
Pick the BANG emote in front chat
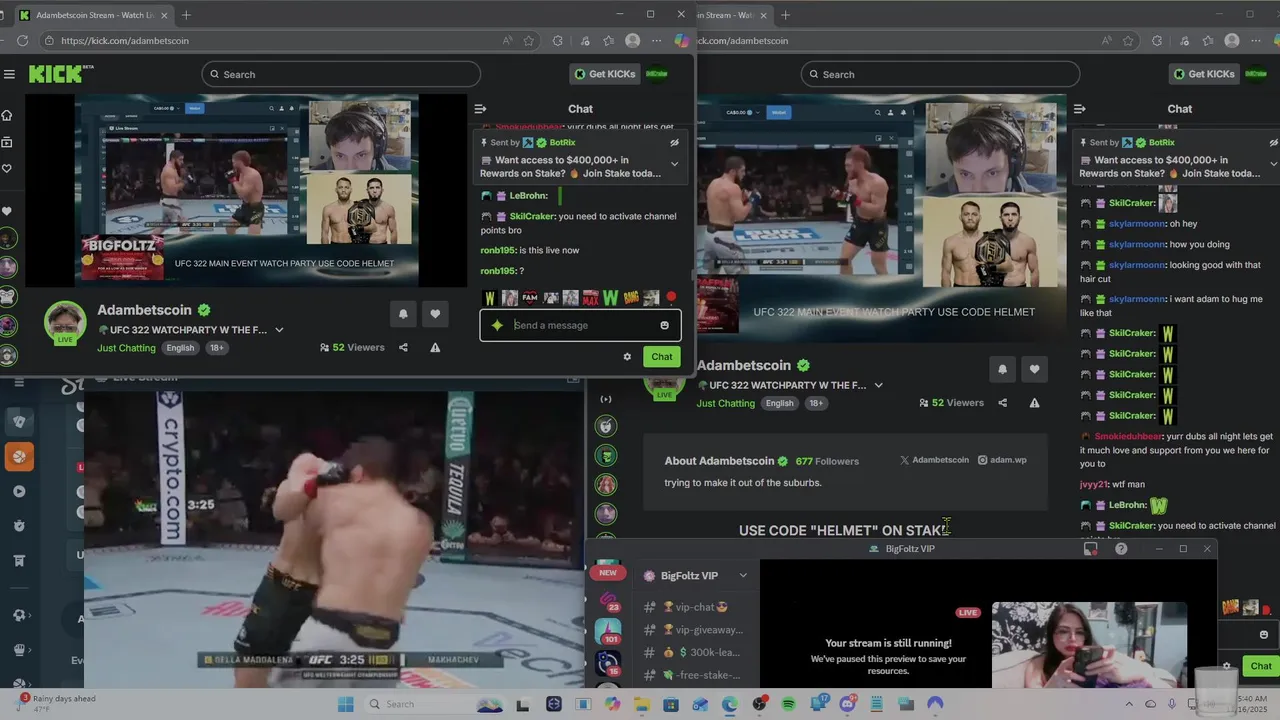click(631, 298)
